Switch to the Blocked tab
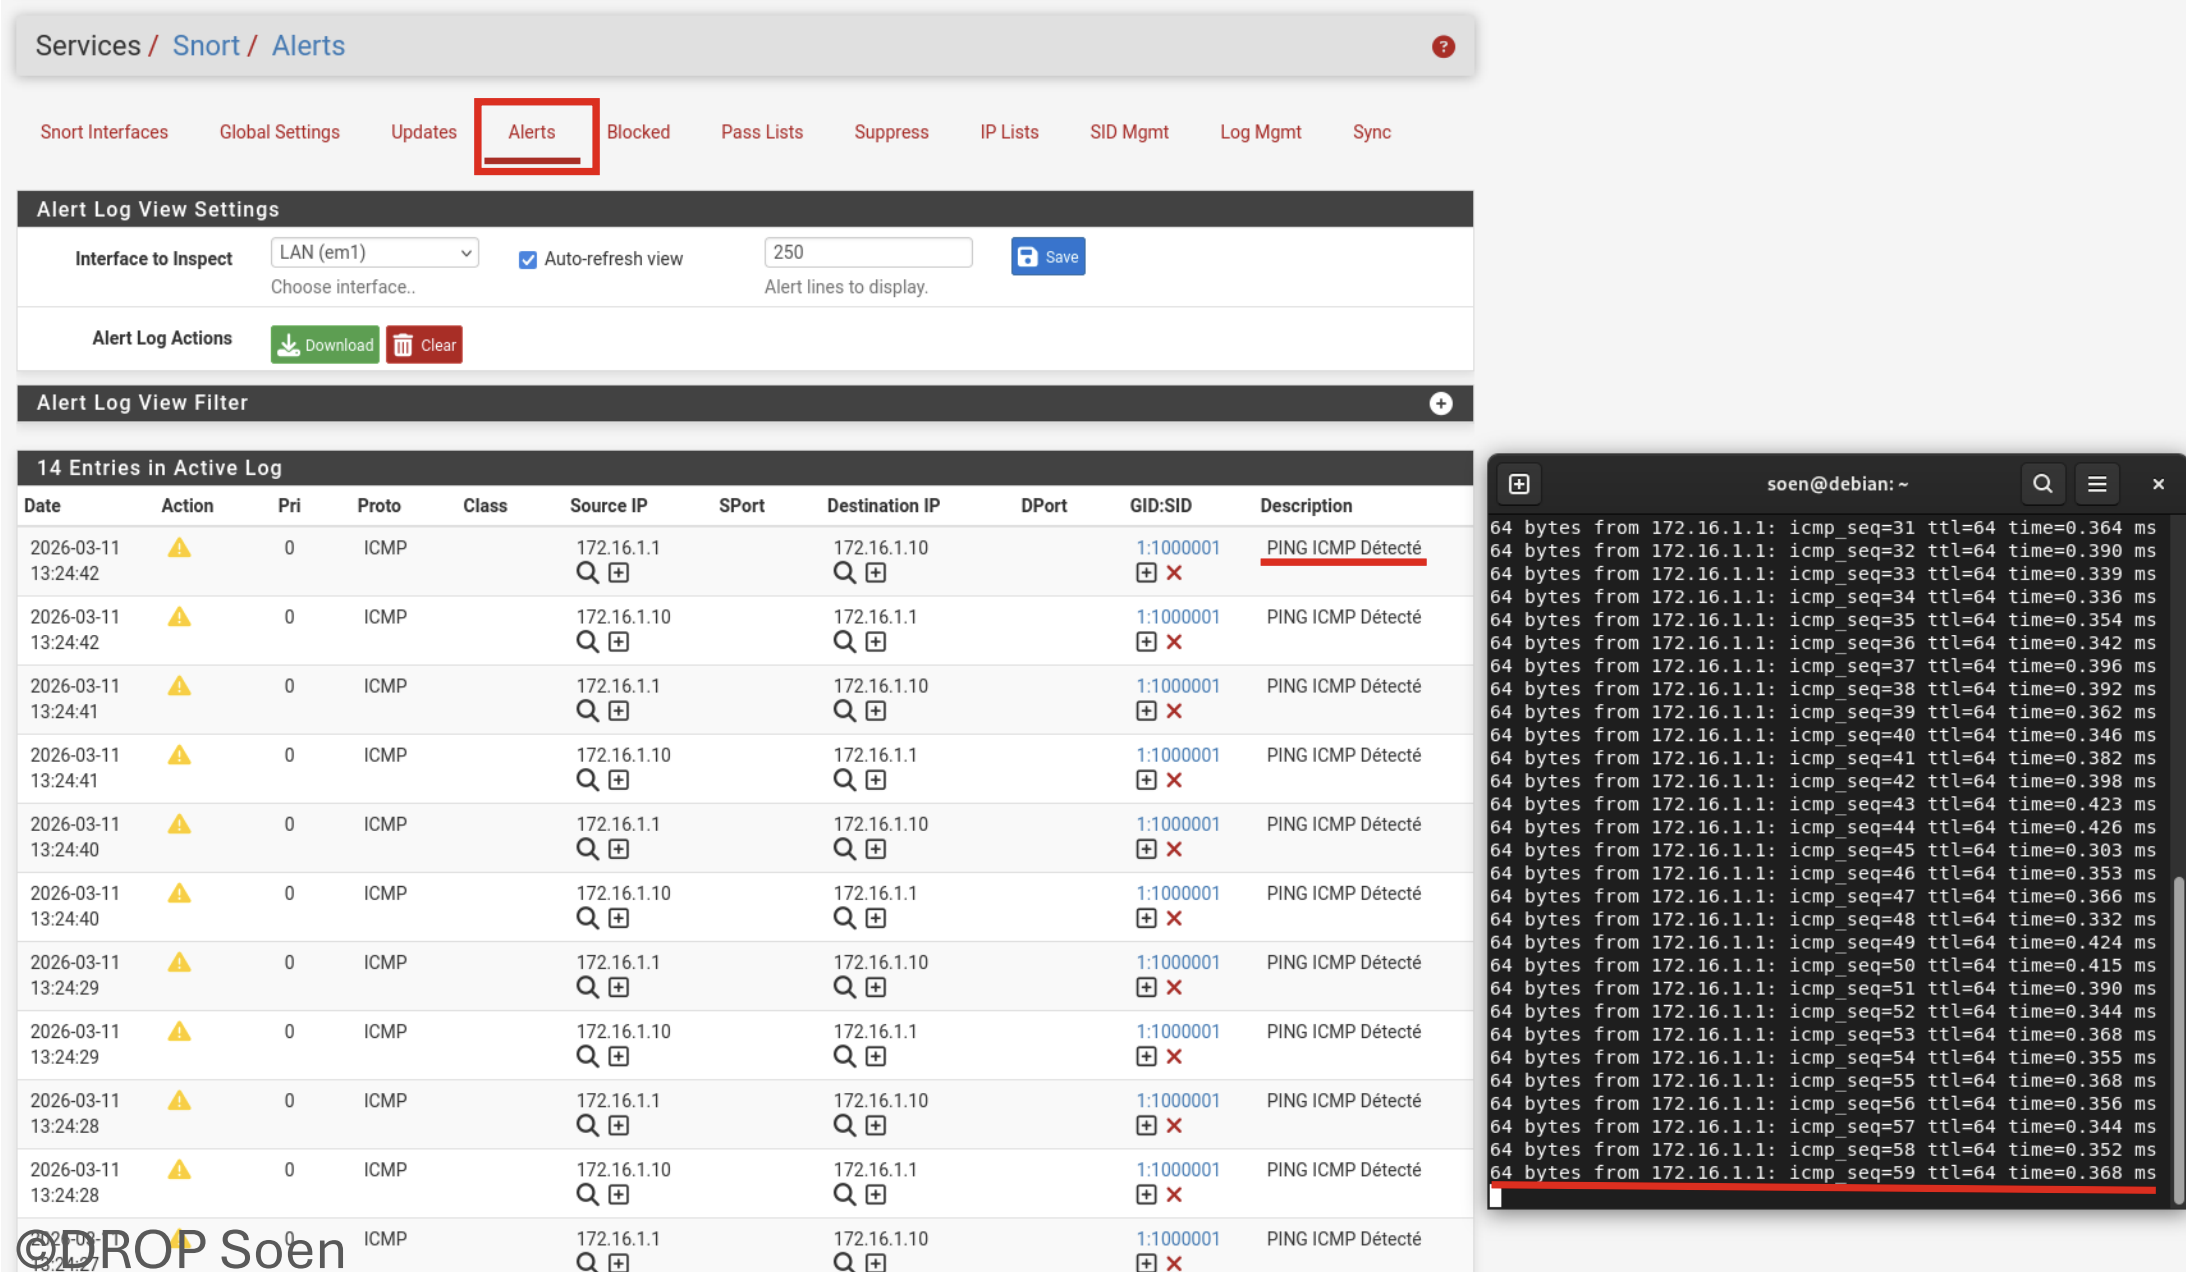 638,132
